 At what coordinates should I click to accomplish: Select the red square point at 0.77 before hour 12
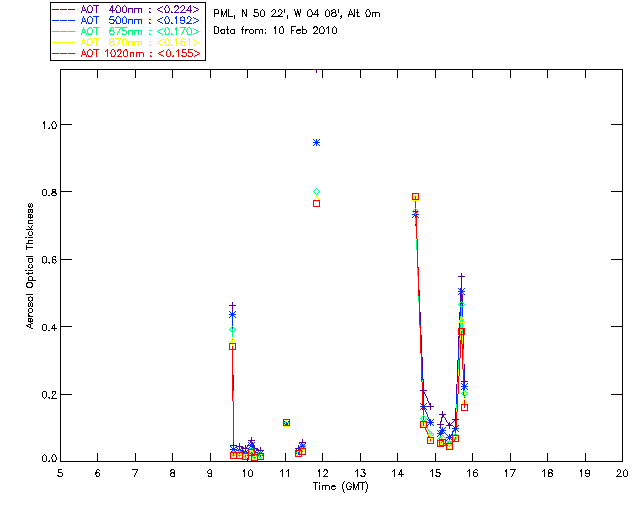316,203
